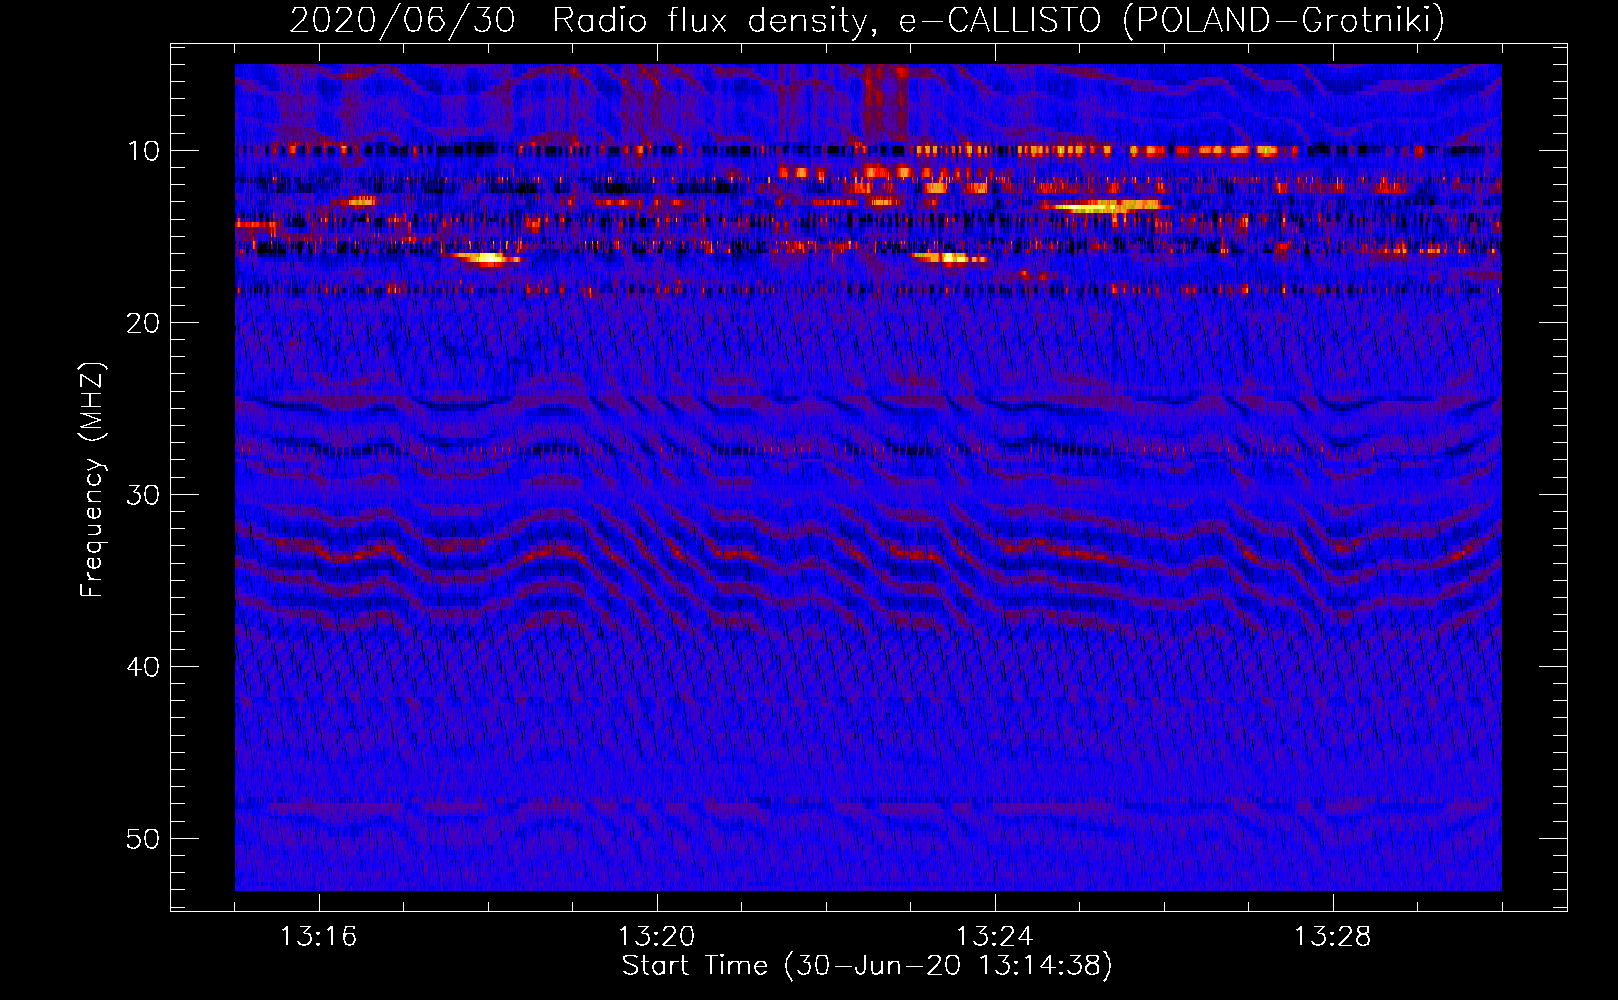Click the time tick label '13:16'
1618x1000 pixels.
point(318,937)
